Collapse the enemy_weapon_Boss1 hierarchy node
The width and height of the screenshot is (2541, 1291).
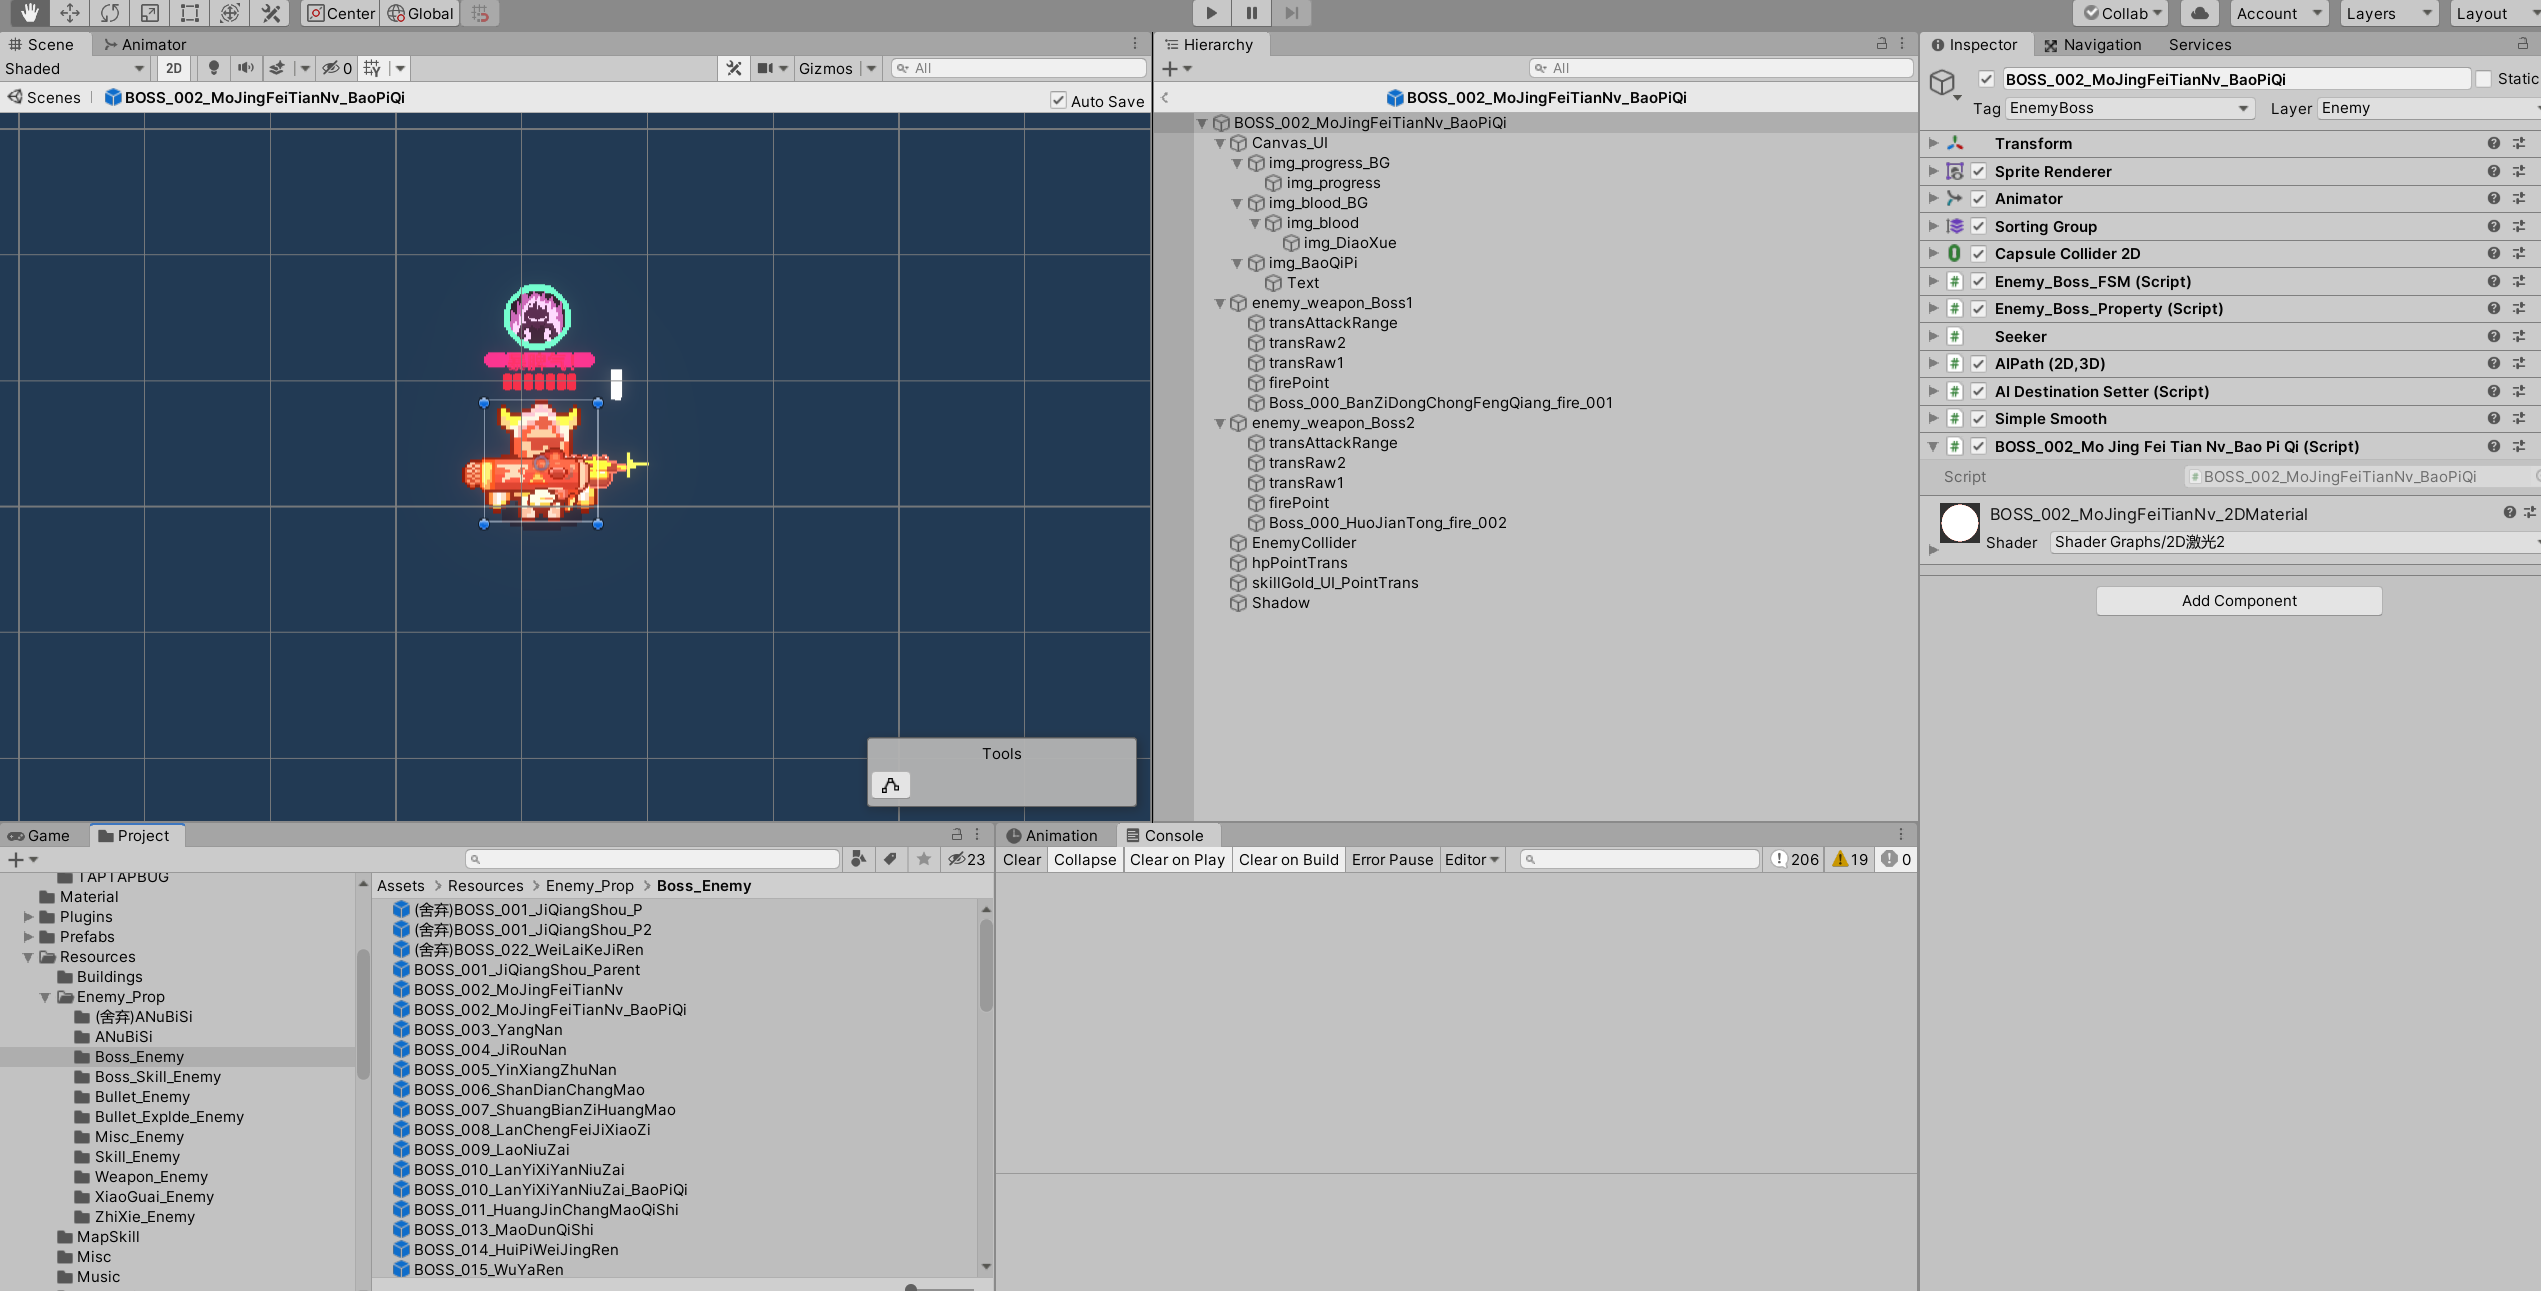pos(1220,303)
